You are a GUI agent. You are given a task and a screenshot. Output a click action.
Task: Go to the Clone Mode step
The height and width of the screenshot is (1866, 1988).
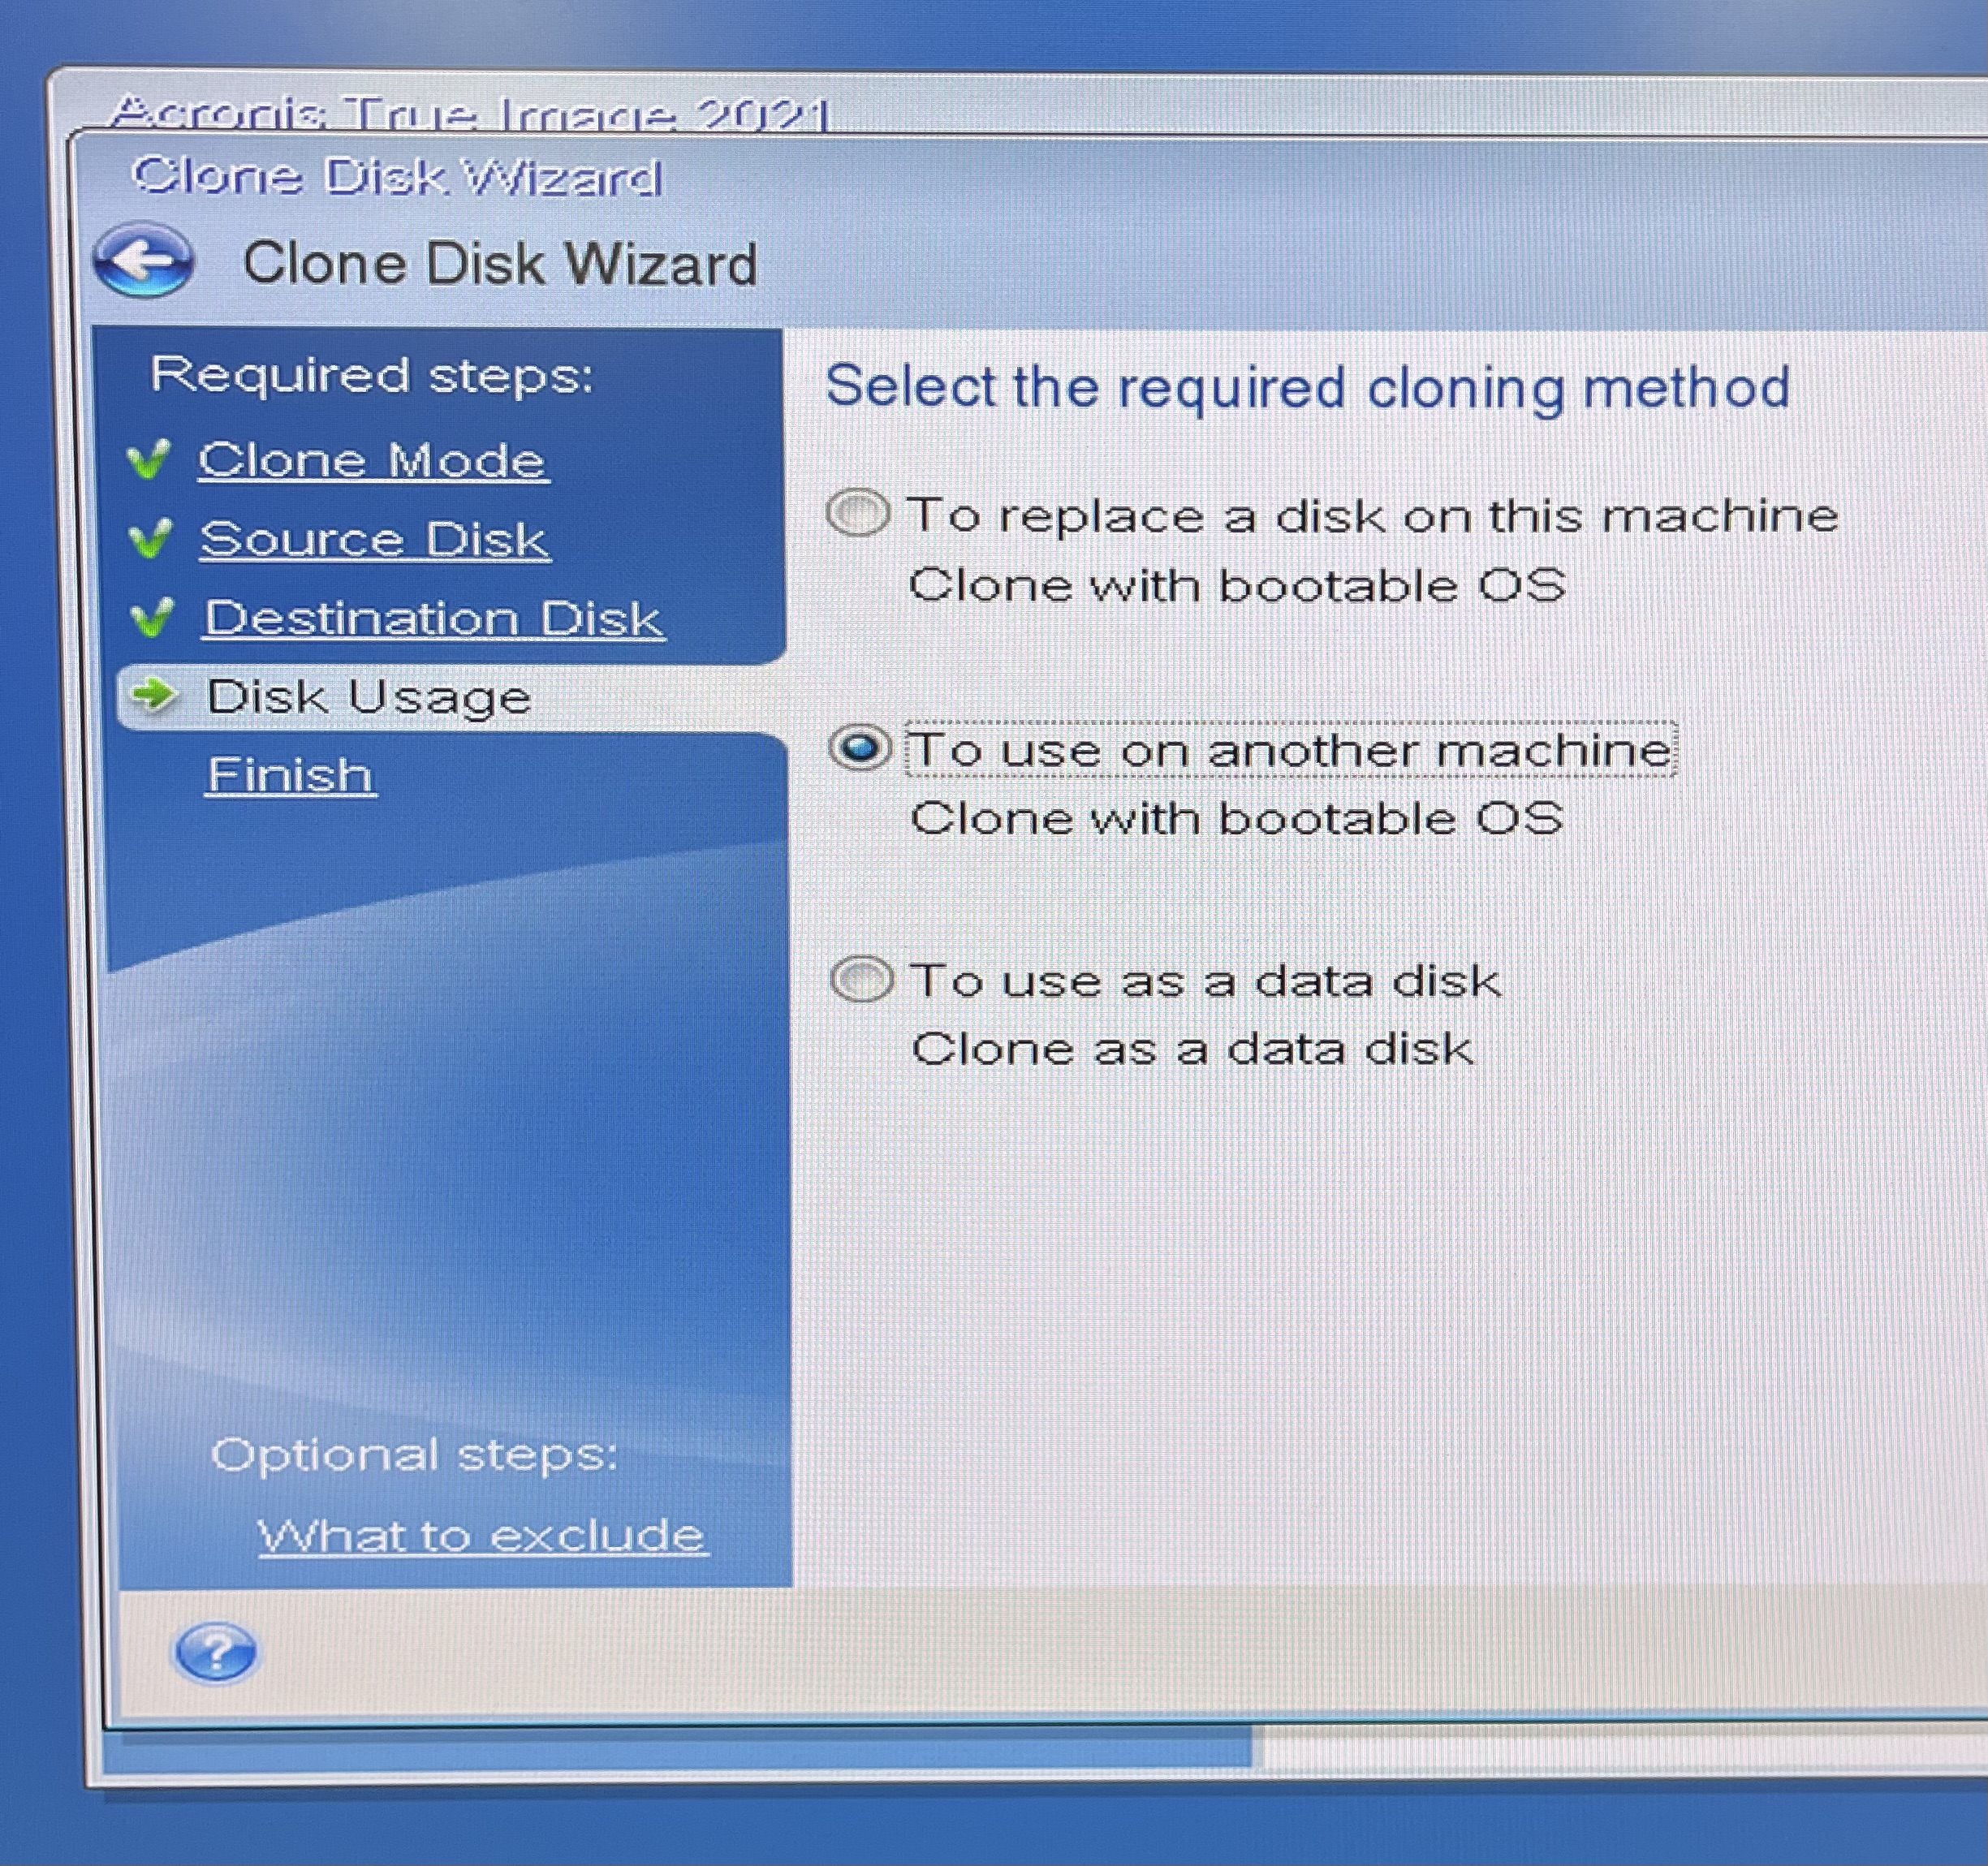(372, 461)
